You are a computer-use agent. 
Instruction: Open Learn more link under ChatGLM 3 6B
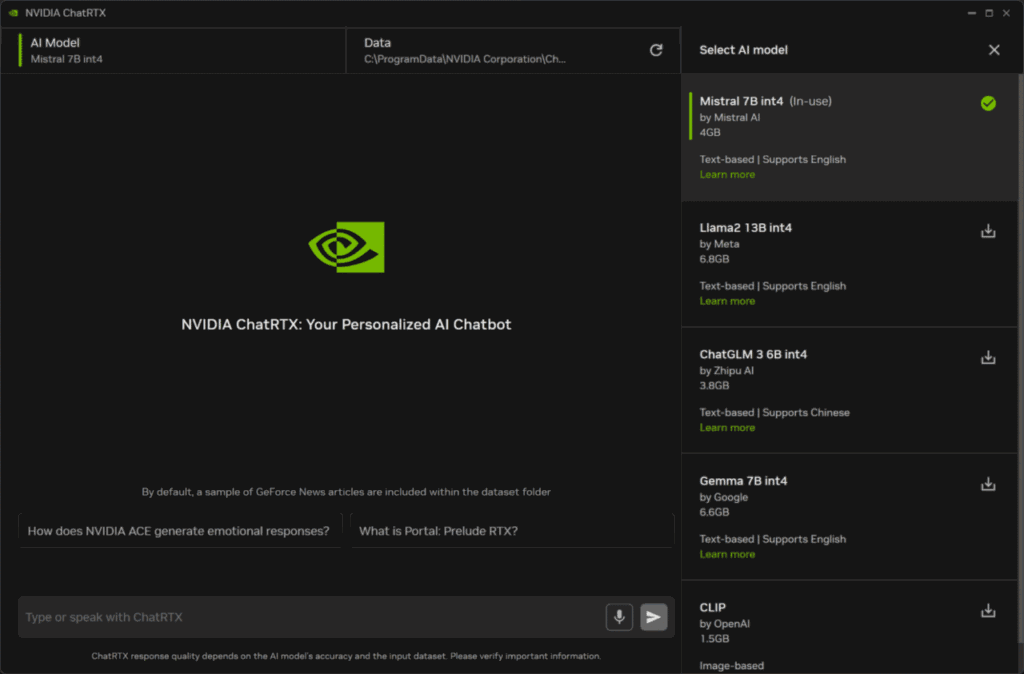pos(727,428)
